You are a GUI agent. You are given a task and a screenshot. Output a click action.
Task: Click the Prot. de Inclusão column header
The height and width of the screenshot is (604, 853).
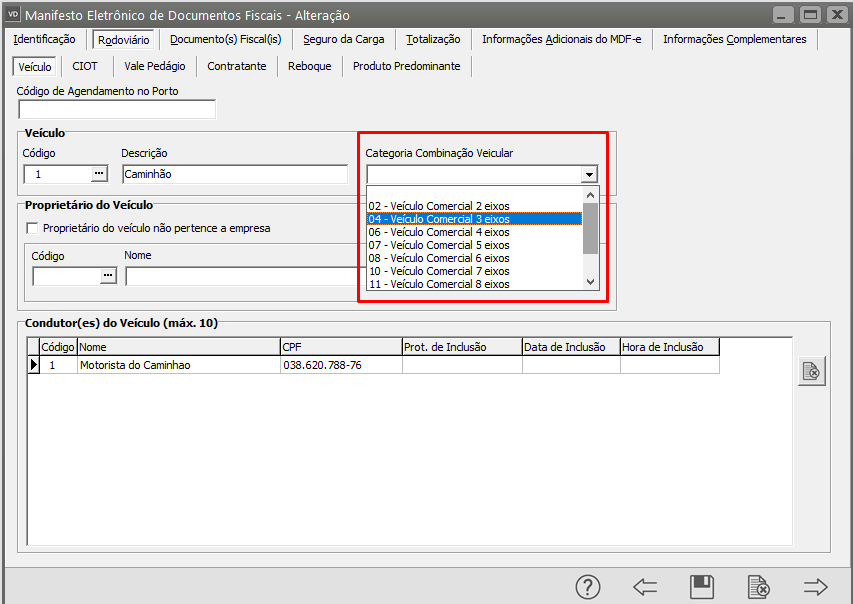pyautogui.click(x=462, y=347)
